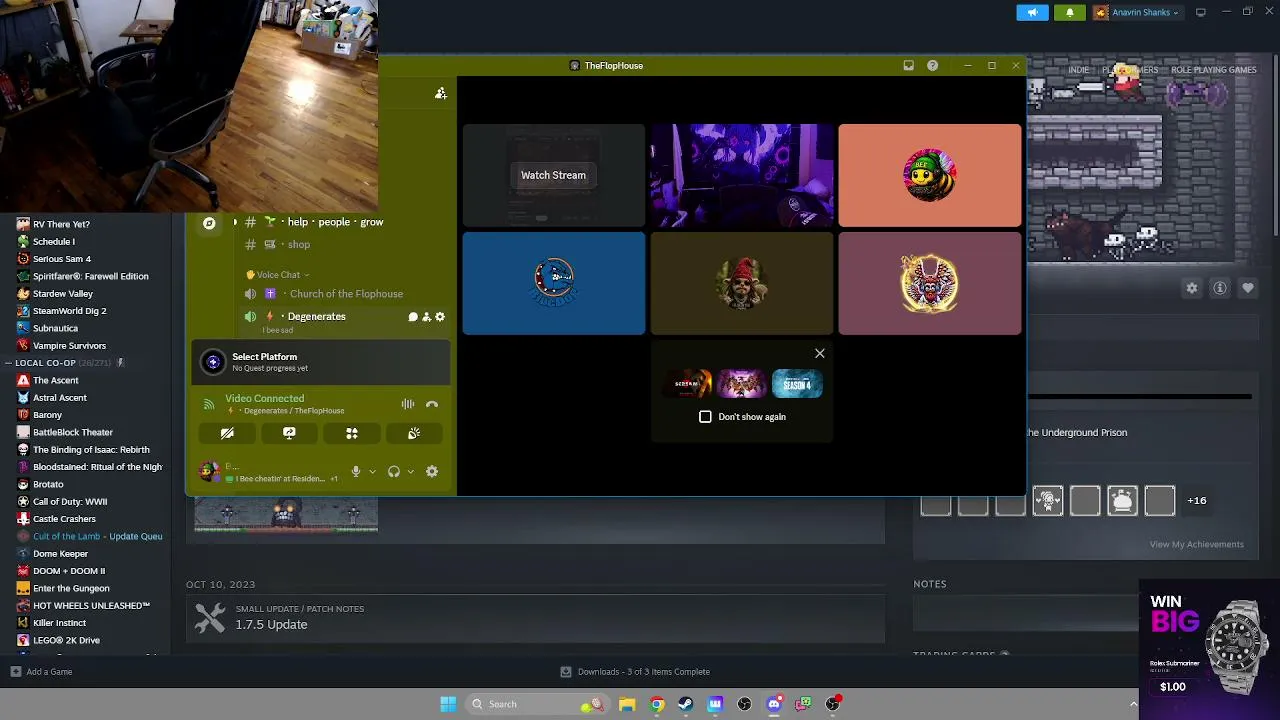Select Stardew Valley in Steam library
The width and height of the screenshot is (1280, 720).
[62, 294]
